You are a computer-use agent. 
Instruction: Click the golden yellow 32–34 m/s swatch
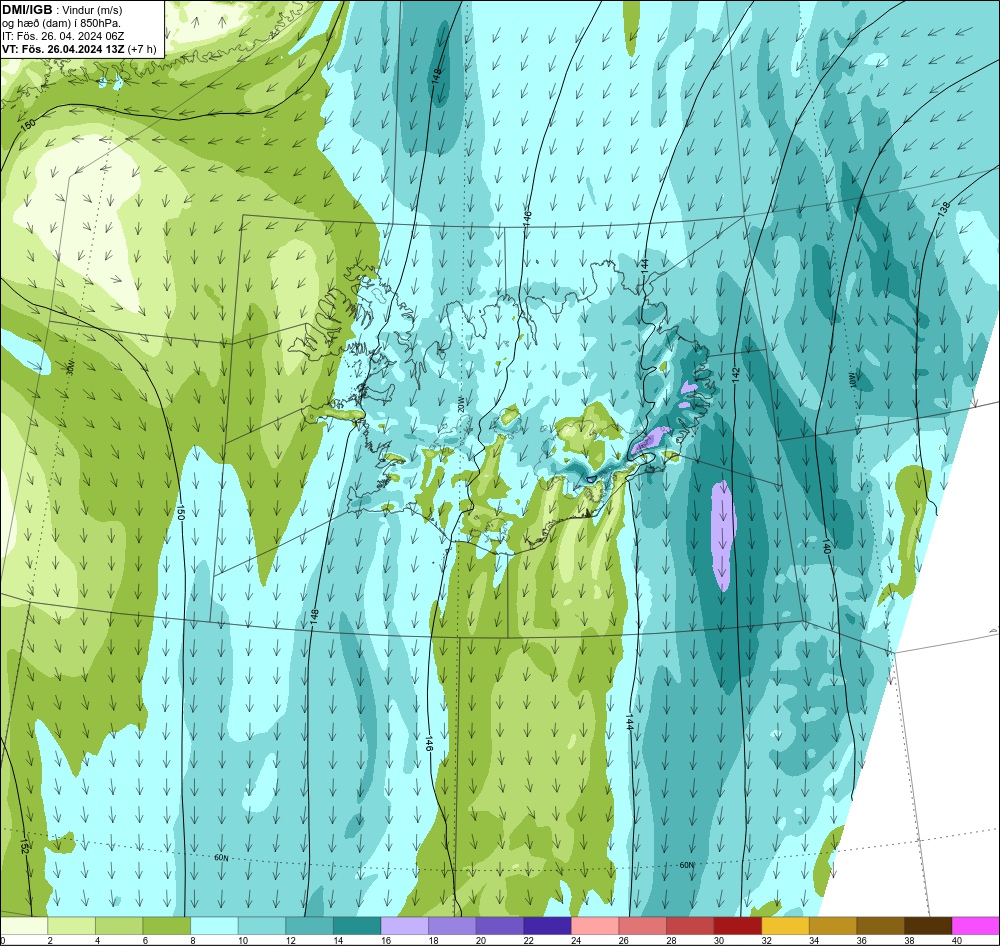coord(785,926)
